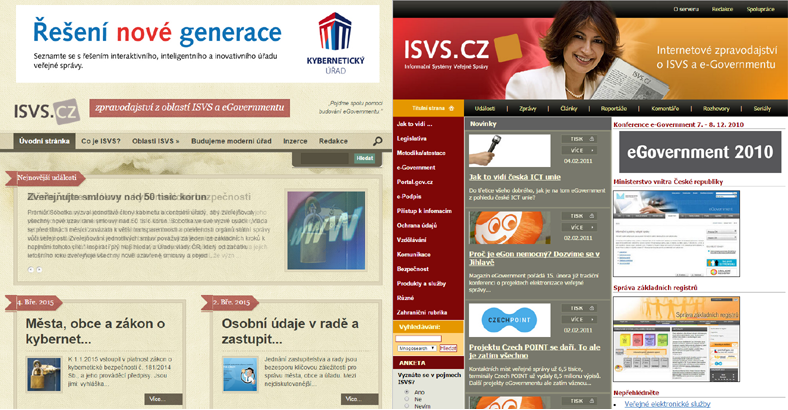Go to the Inzerce menu item

[x=295, y=141]
